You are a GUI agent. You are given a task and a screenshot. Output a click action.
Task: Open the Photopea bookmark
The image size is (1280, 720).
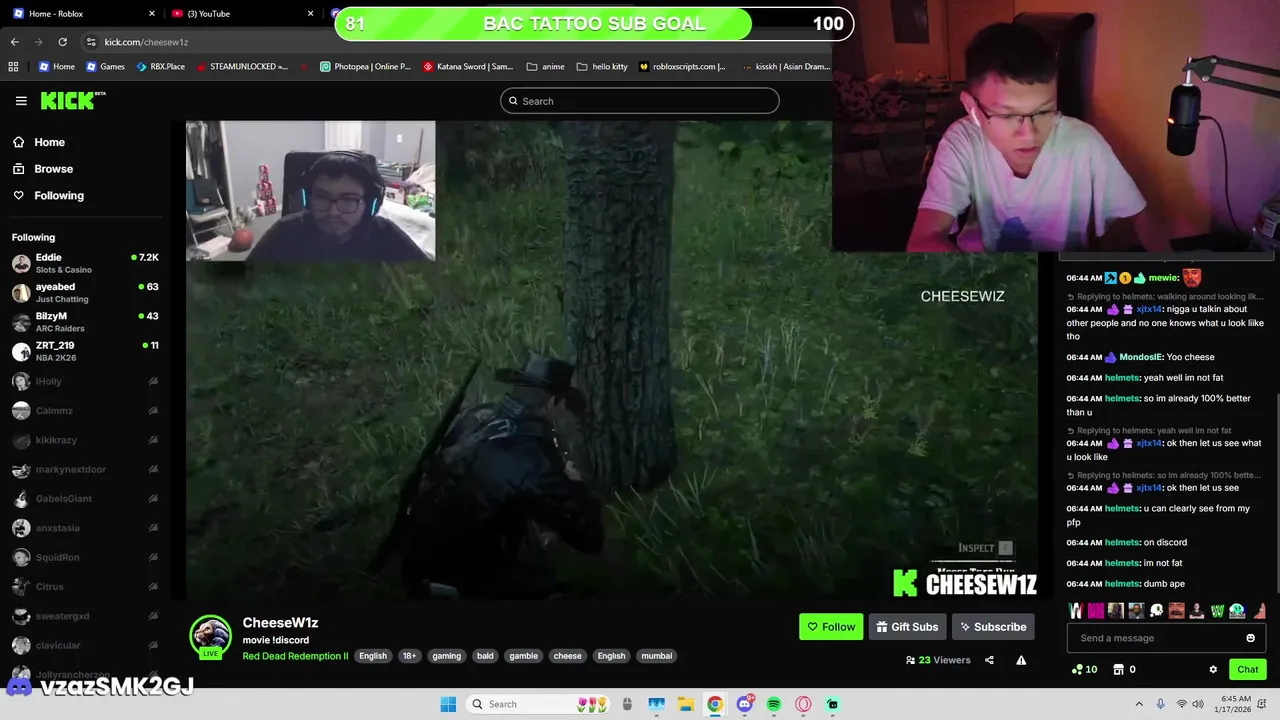point(365,67)
